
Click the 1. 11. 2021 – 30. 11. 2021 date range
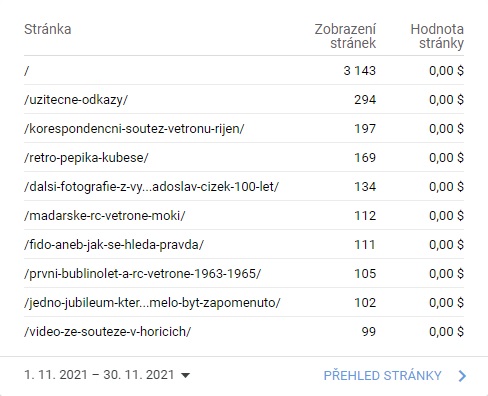99,375
